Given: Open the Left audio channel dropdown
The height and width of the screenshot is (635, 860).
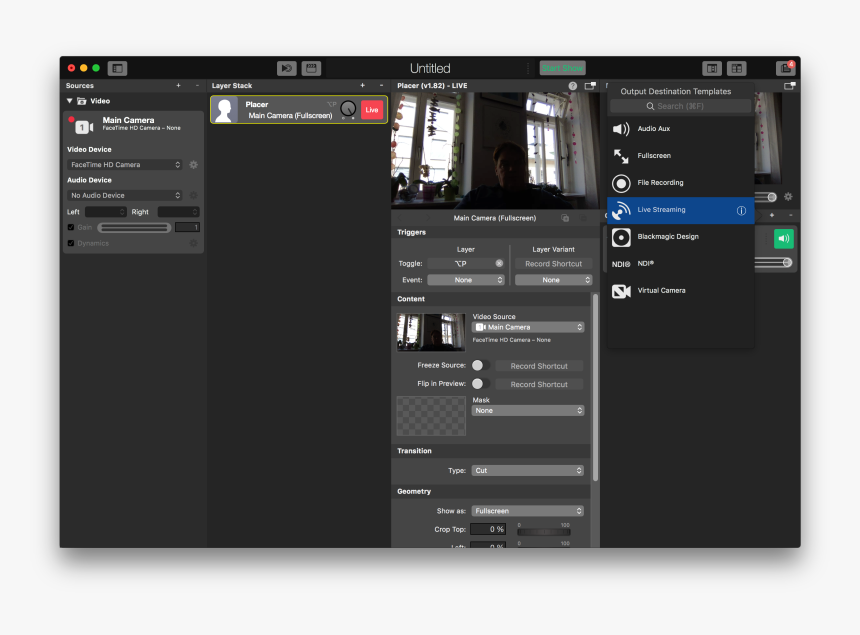Looking at the screenshot, I should click(x=106, y=212).
